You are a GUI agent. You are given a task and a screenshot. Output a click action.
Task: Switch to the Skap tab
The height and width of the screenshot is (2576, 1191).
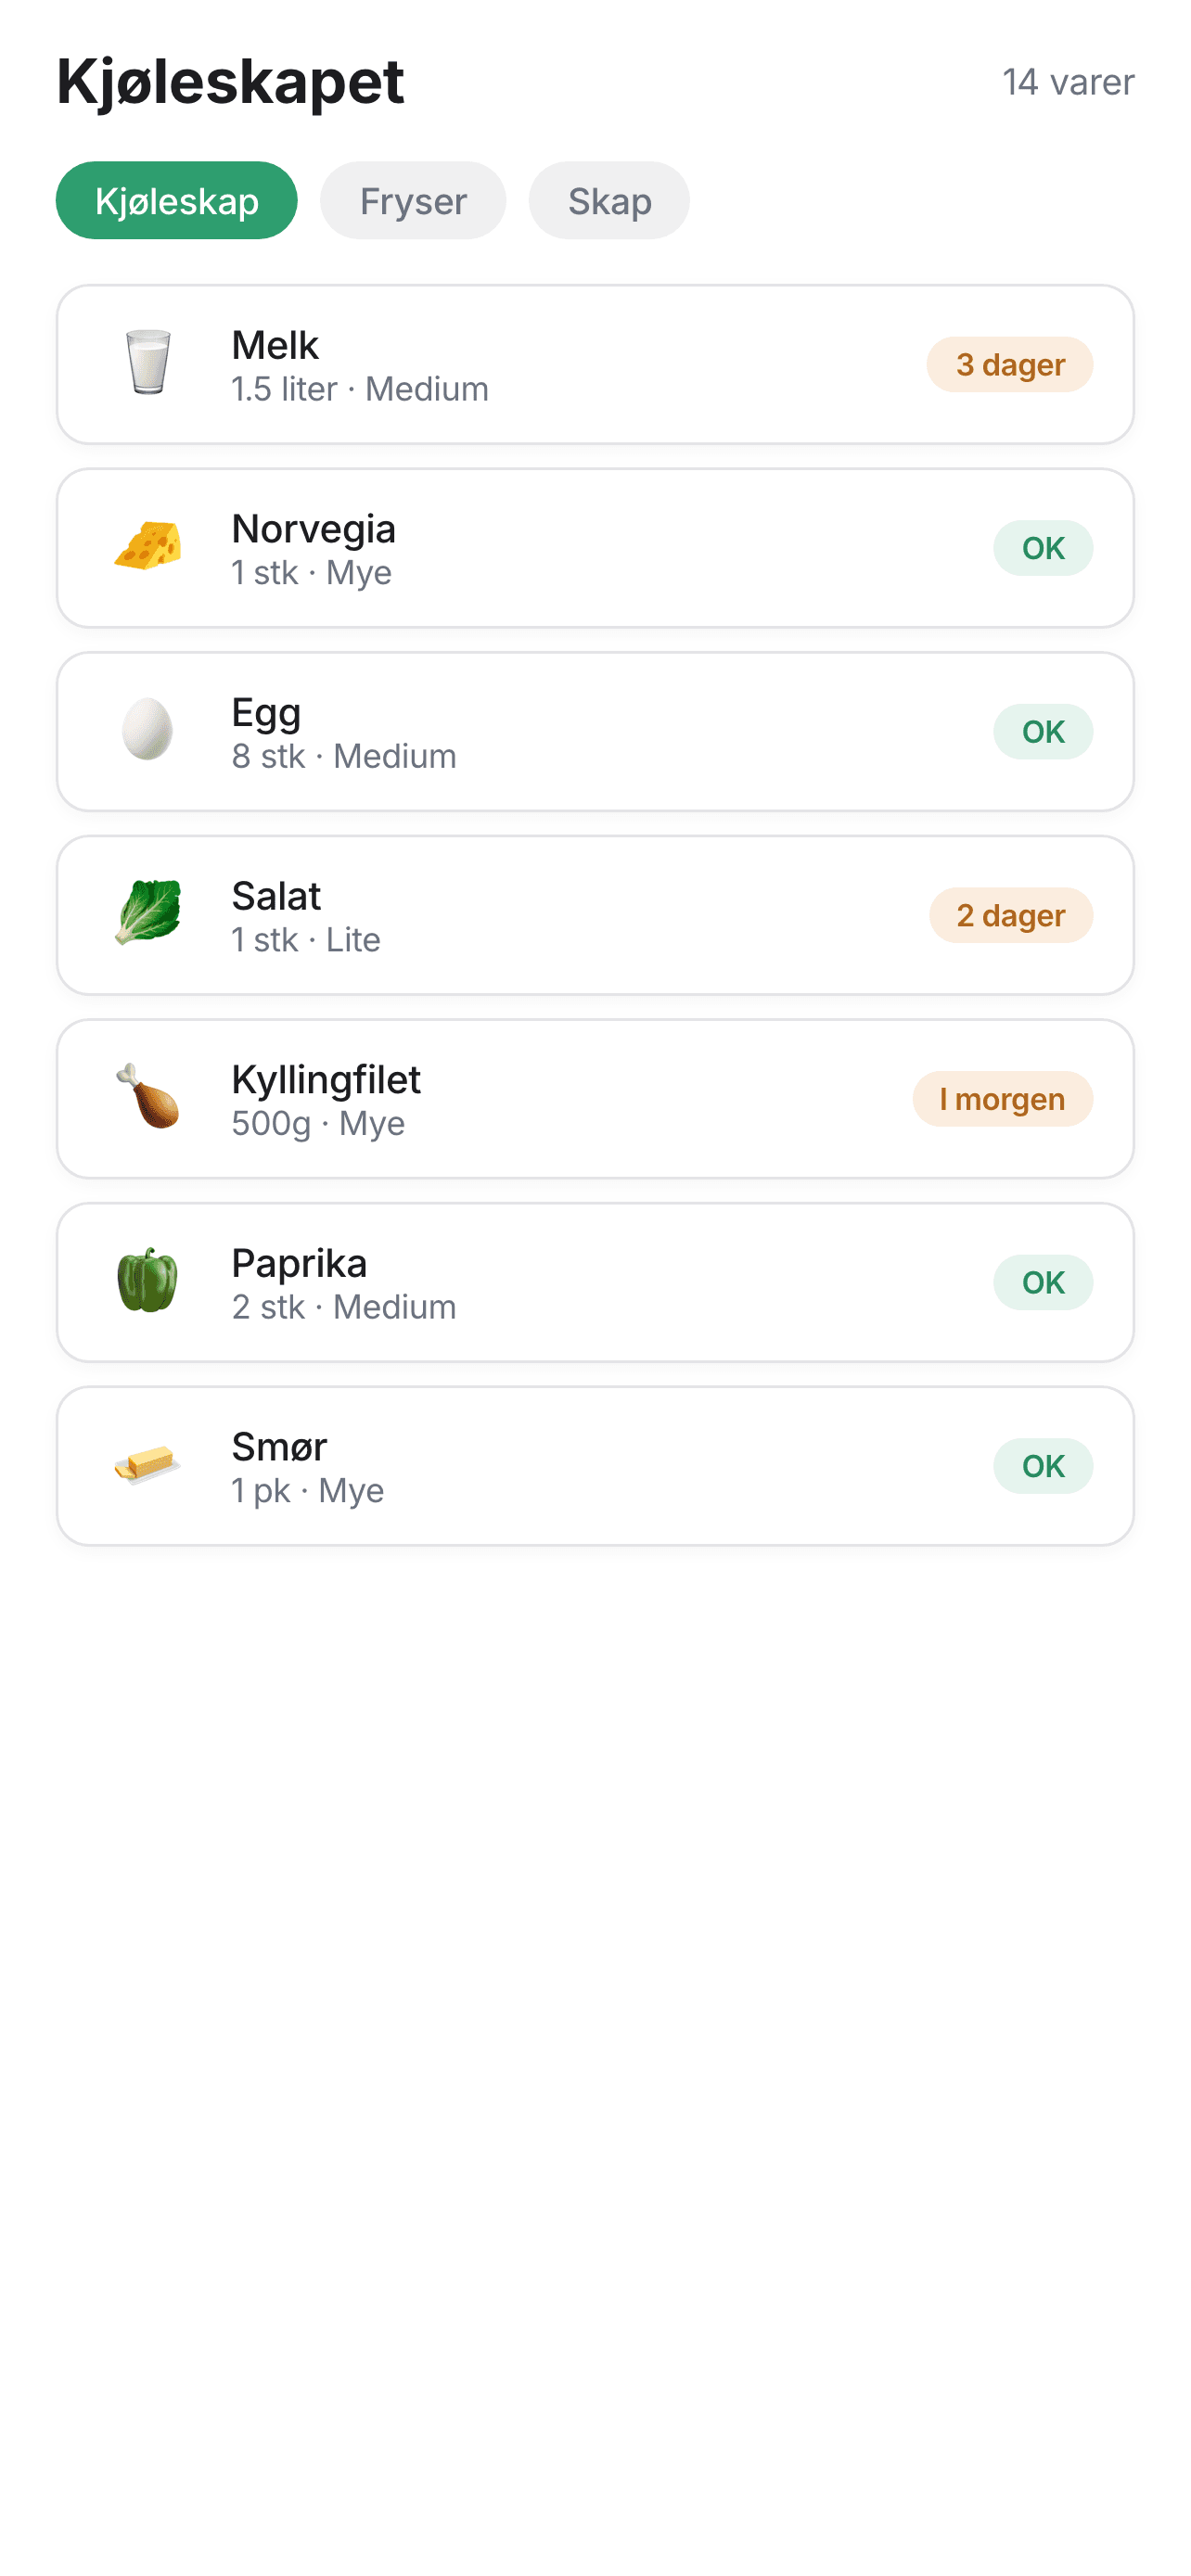[x=608, y=201]
